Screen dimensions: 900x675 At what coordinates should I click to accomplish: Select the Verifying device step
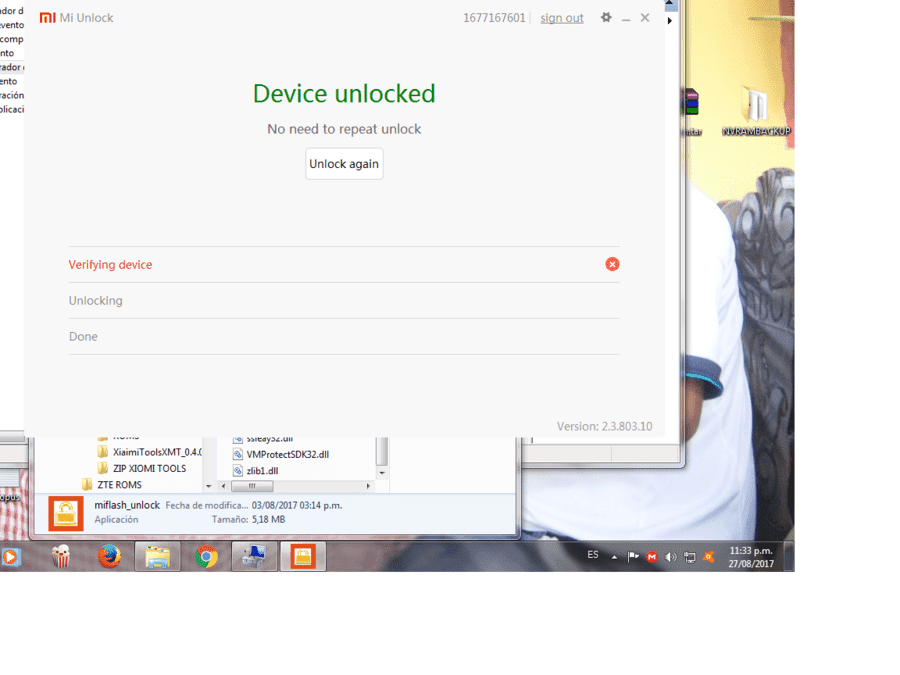(344, 265)
